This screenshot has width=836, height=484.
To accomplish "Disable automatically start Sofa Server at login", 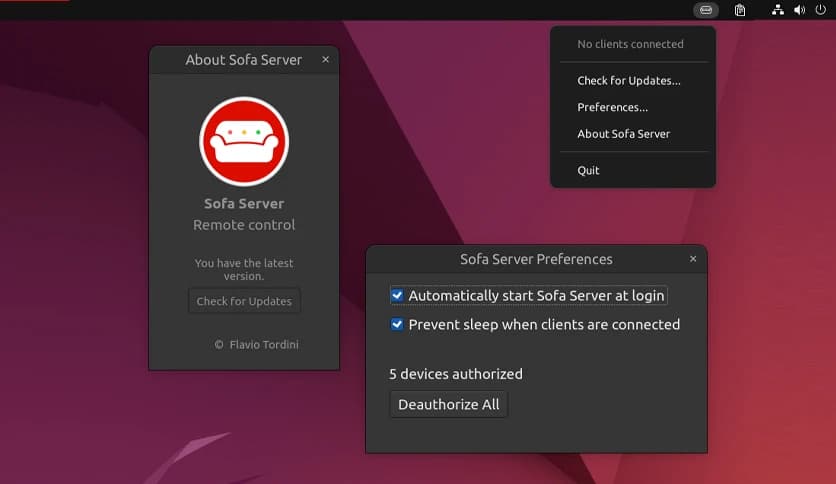I will [x=397, y=296].
